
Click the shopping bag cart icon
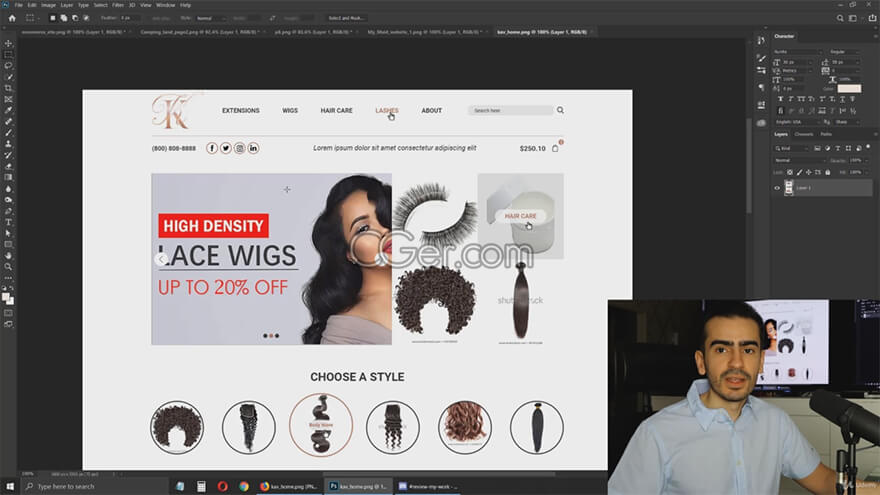555,148
